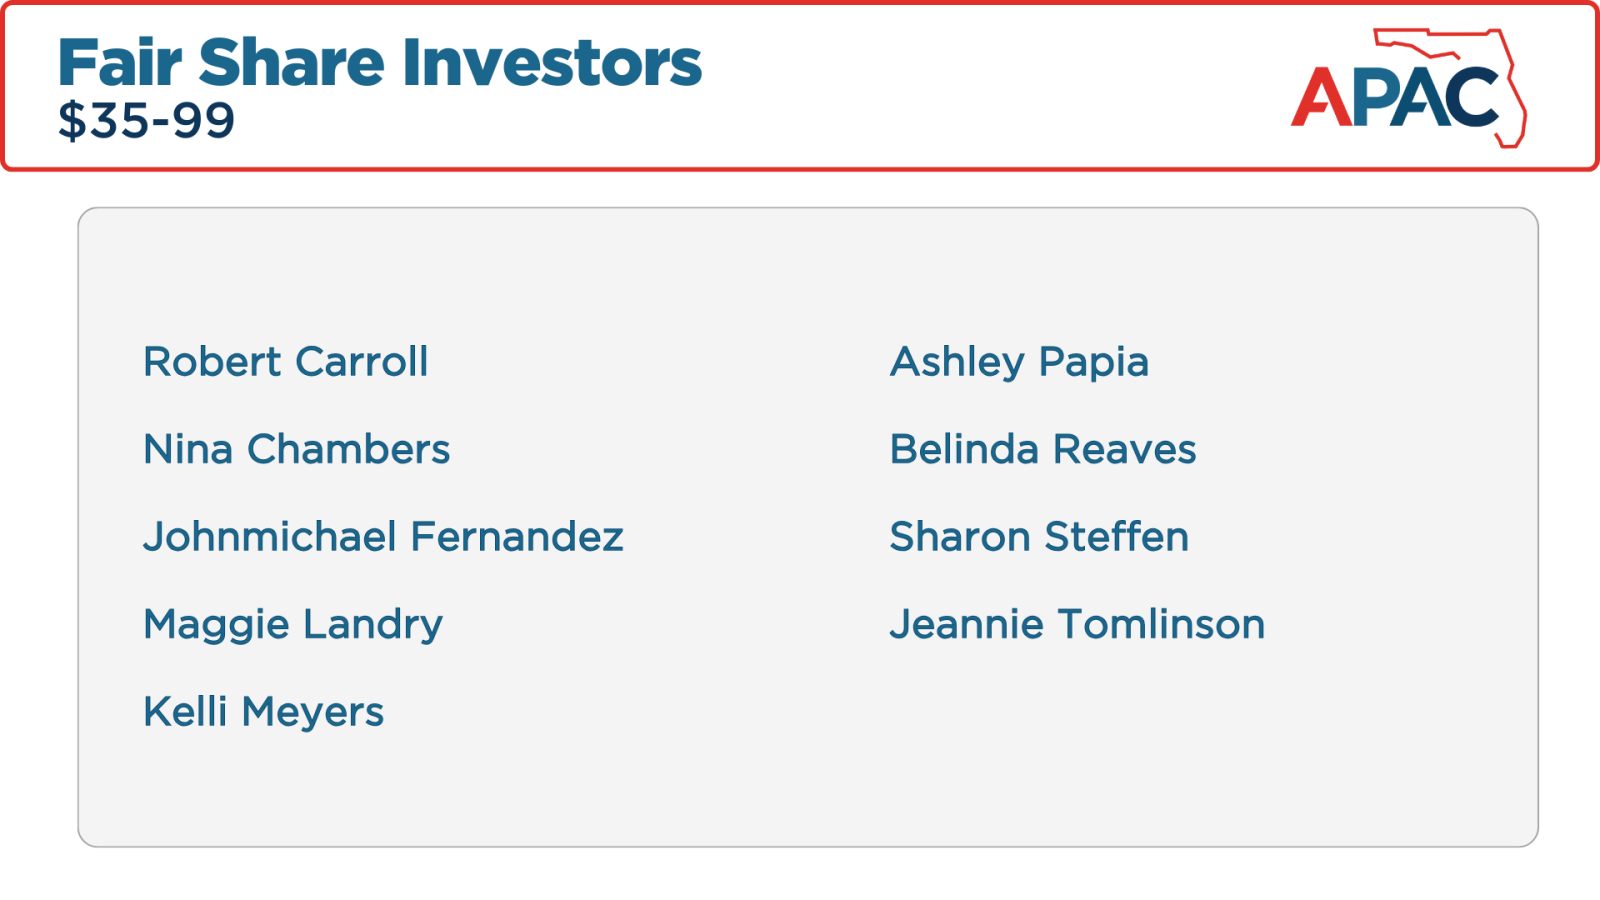Select the name Nina Chambers
This screenshot has height=900, width=1600.
coord(297,450)
